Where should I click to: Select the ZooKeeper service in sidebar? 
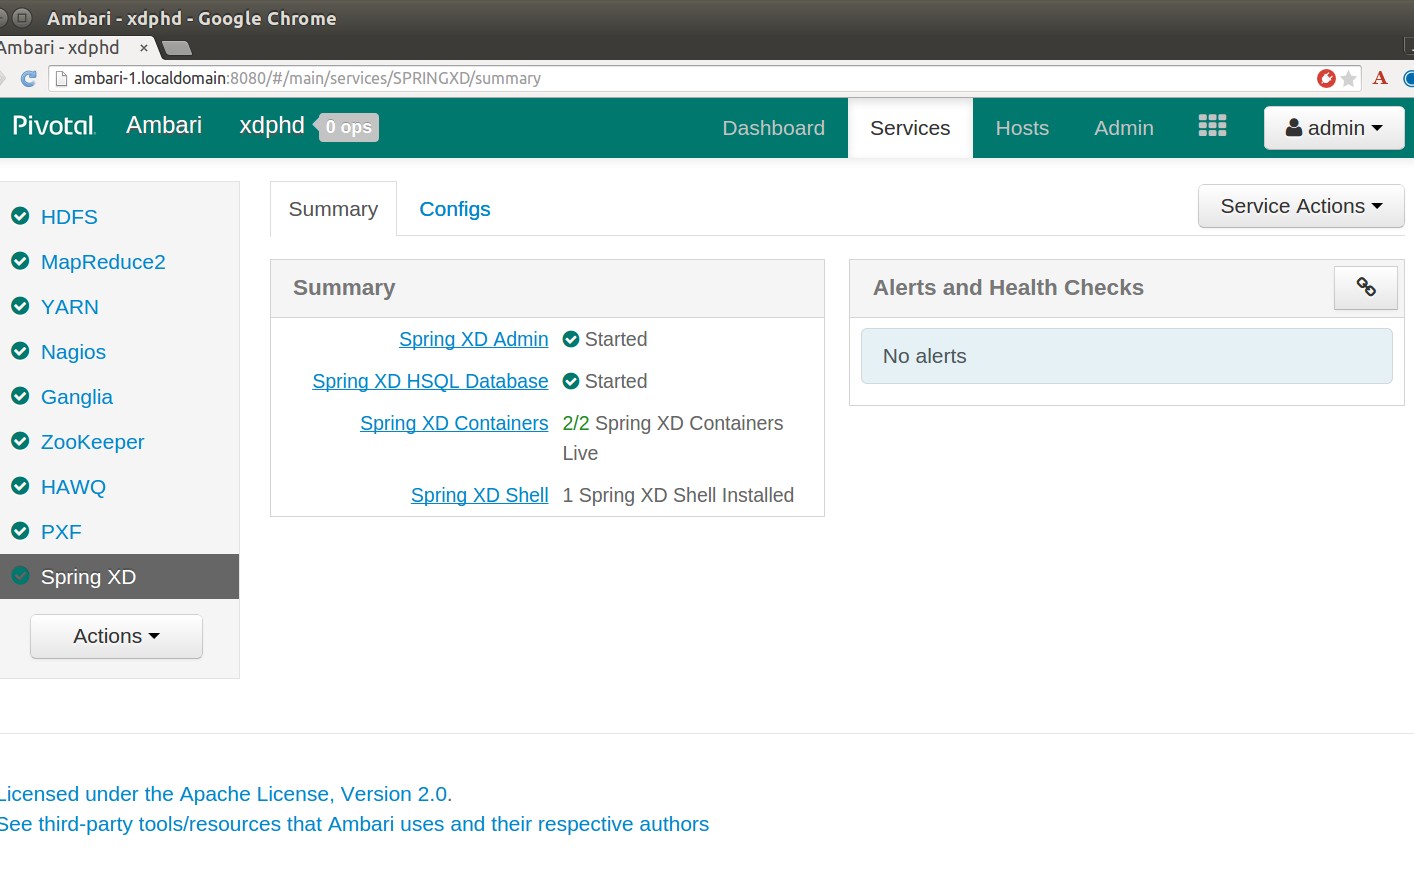tap(92, 442)
